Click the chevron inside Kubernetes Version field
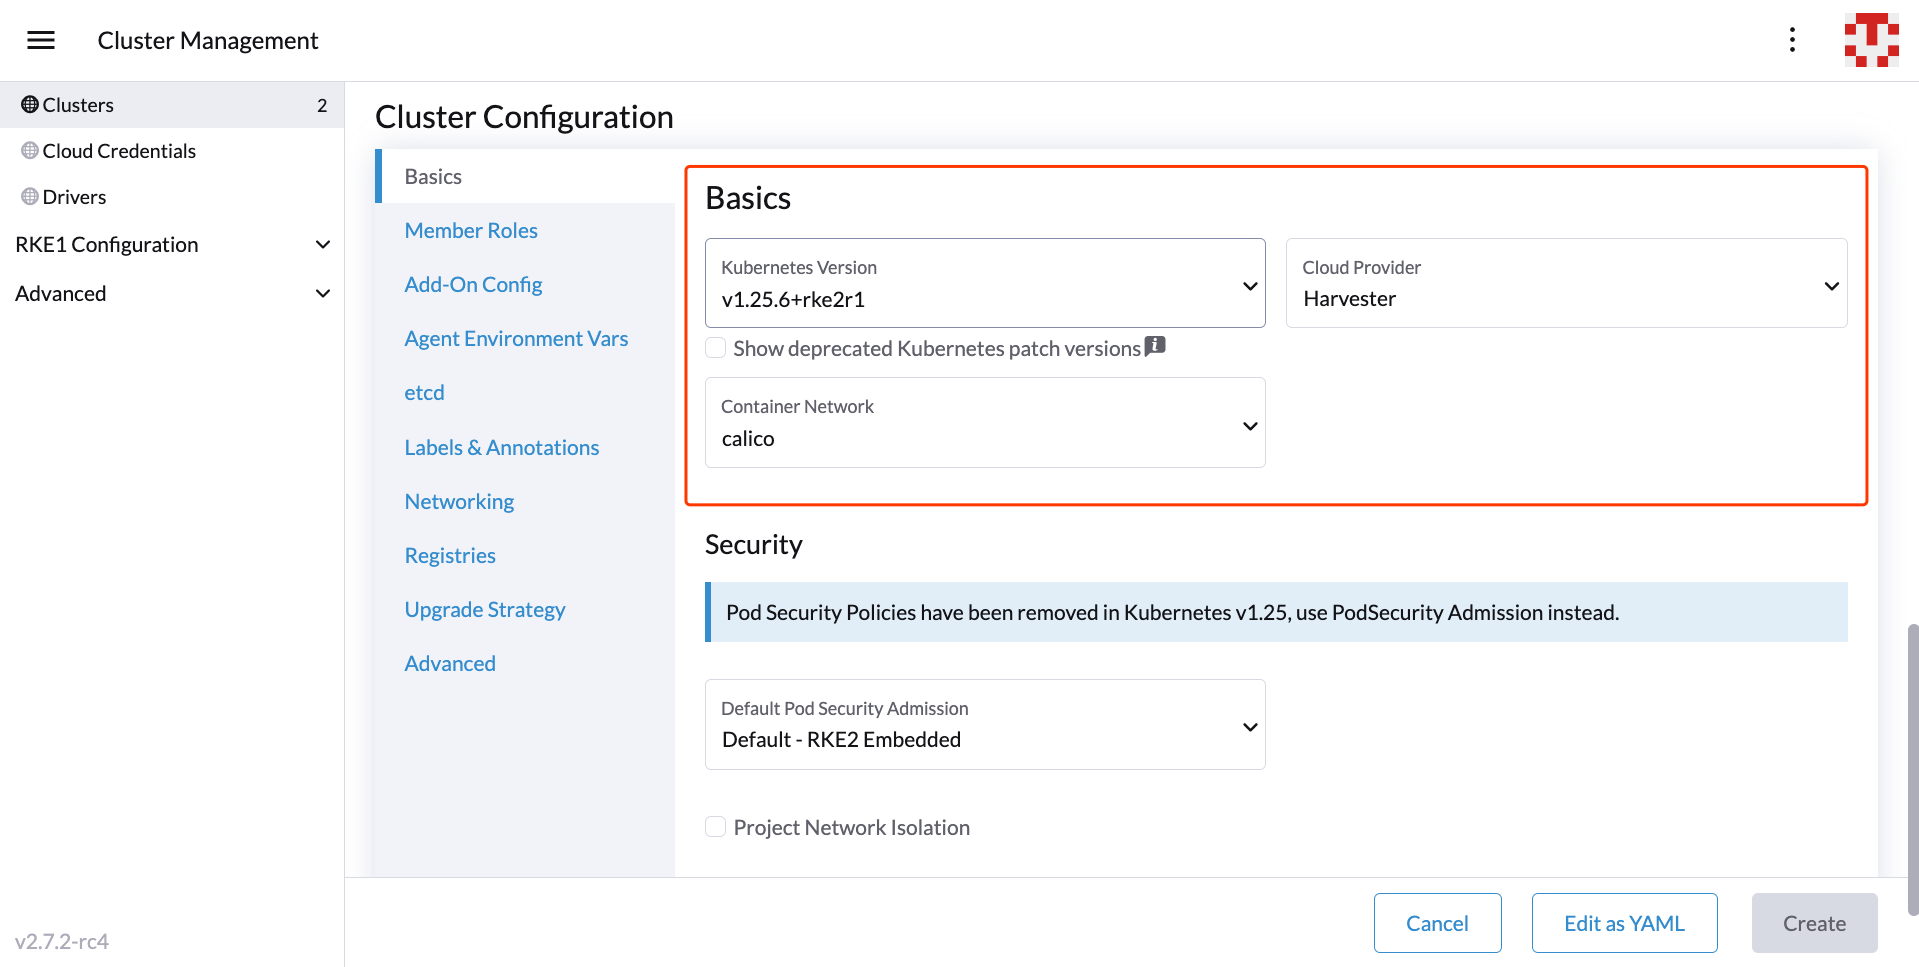Viewport: 1919px width, 967px height. tap(1249, 285)
